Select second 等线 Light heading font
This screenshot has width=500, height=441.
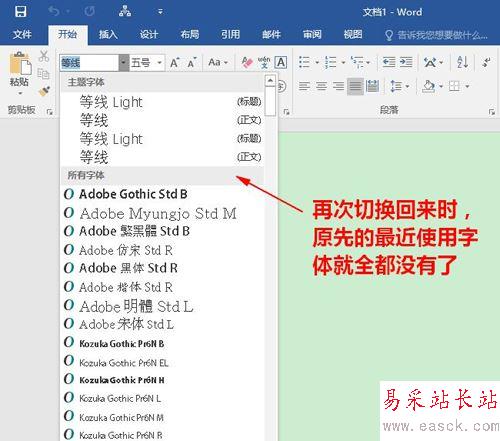coord(162,139)
